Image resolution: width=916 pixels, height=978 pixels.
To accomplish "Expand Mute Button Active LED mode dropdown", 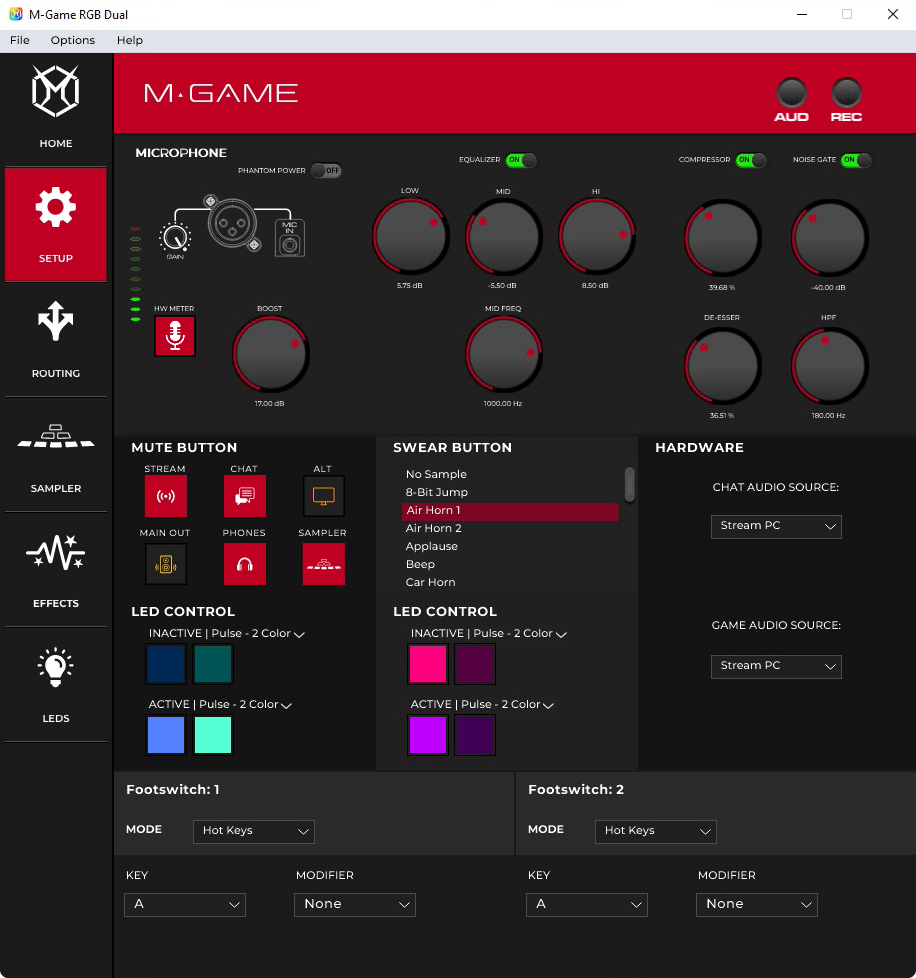I will pyautogui.click(x=220, y=705).
